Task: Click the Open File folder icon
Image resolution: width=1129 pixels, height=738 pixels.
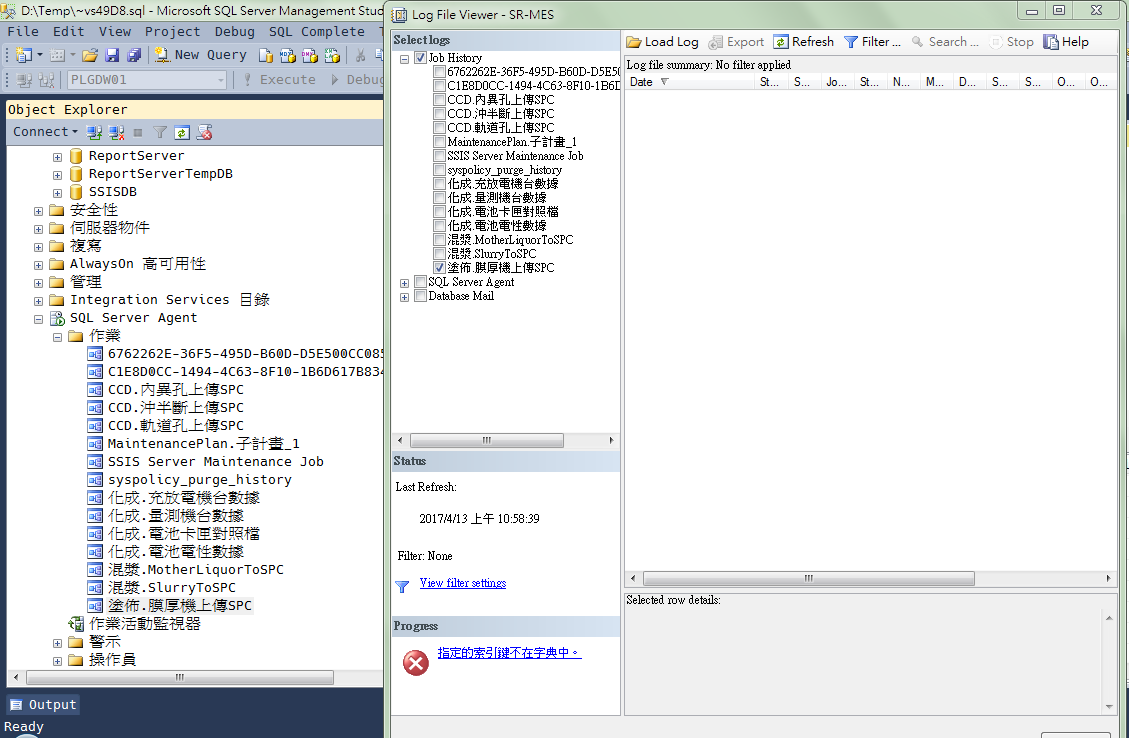Action: tap(90, 55)
